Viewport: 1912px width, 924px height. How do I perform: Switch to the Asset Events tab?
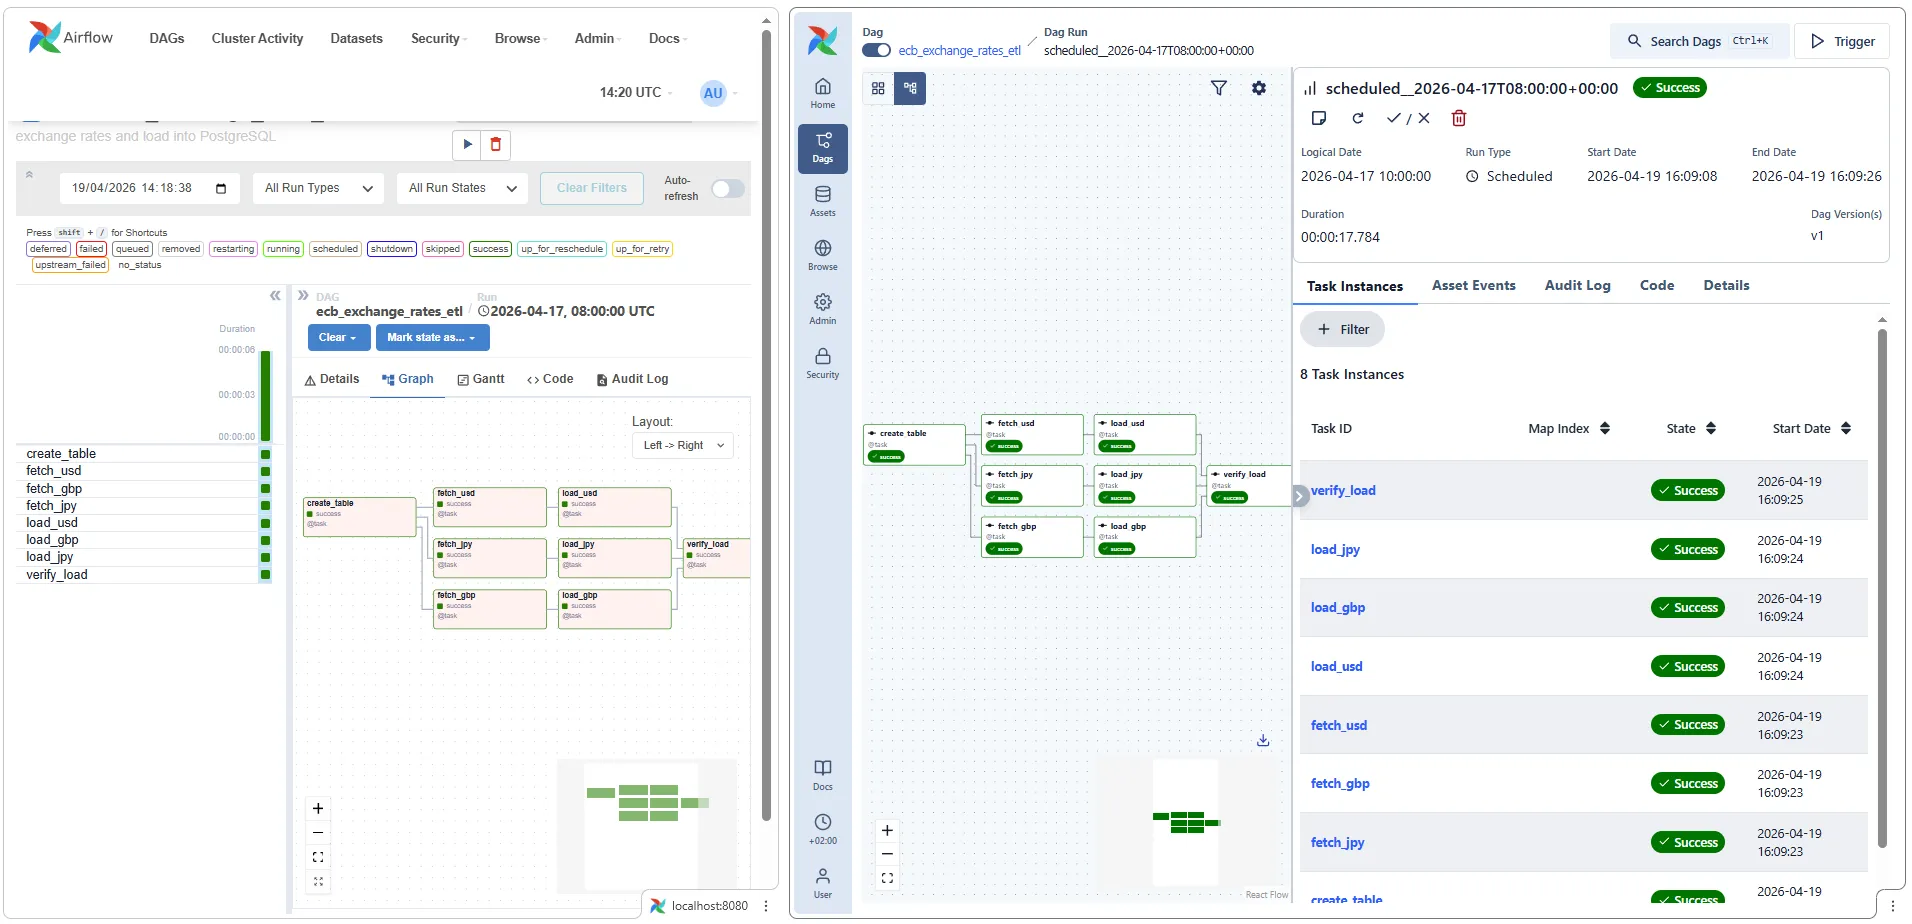click(x=1473, y=285)
